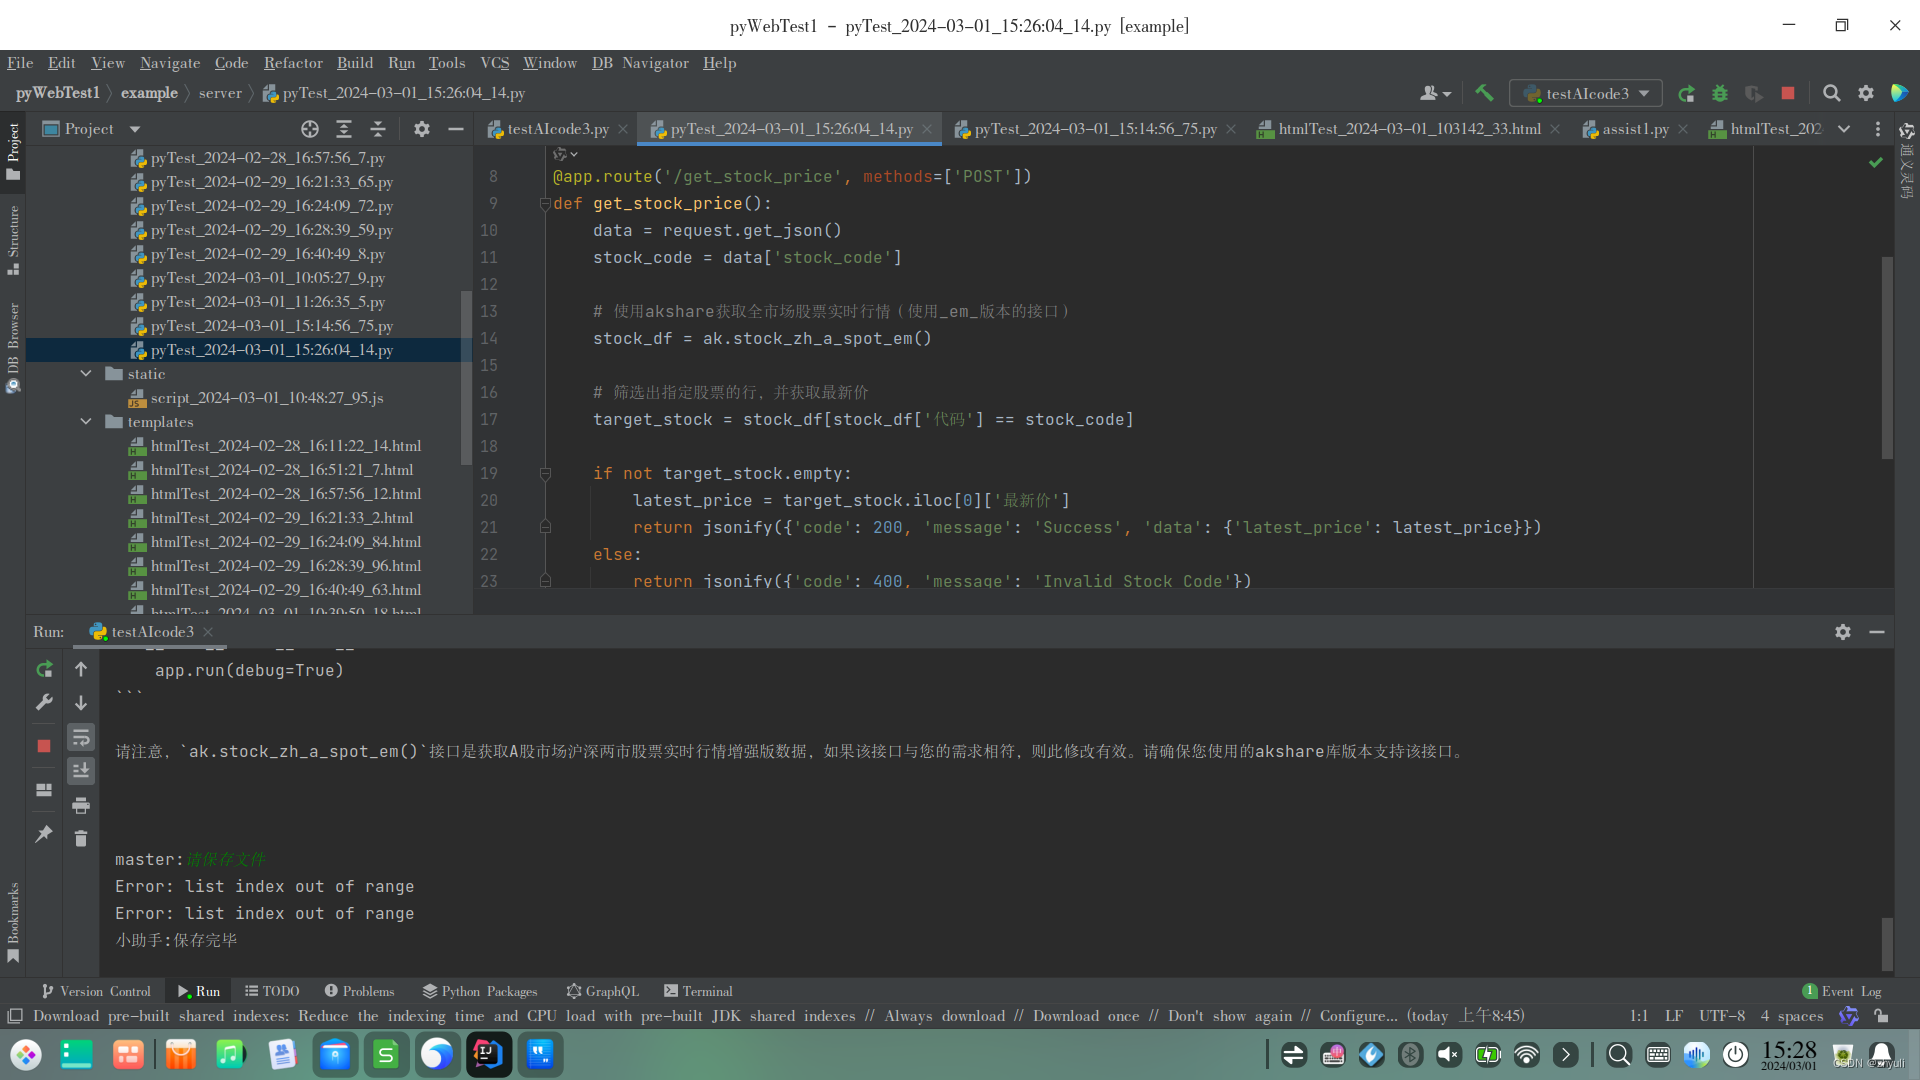Toggle the Structure tool window

coord(13,240)
